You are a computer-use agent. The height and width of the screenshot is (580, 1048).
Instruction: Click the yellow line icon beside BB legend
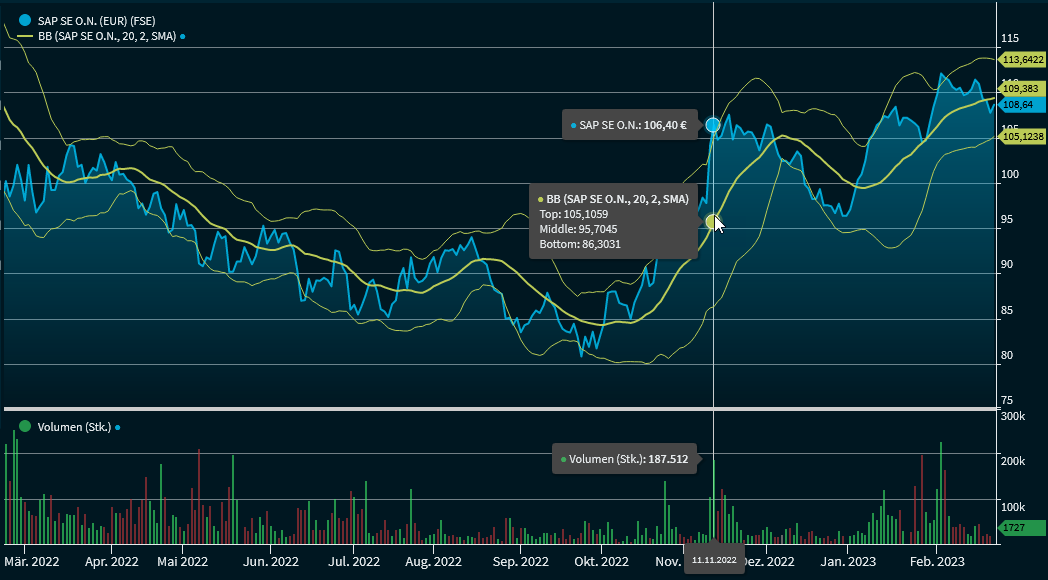(x=25, y=36)
